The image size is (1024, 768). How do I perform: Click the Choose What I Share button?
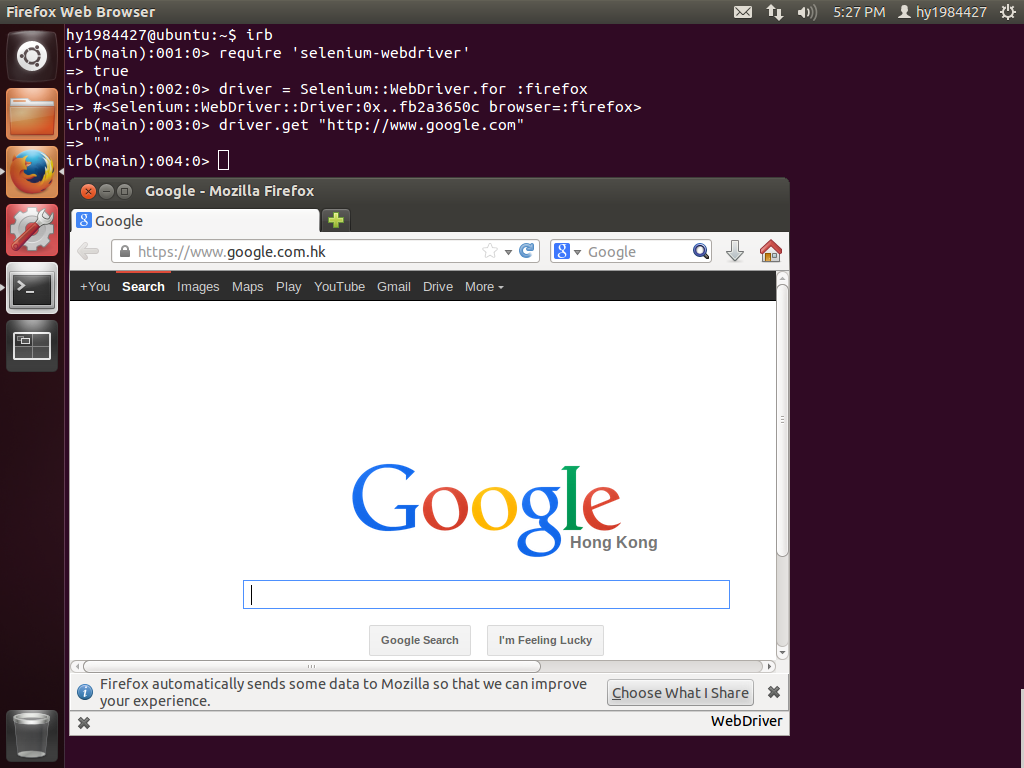tap(680, 692)
